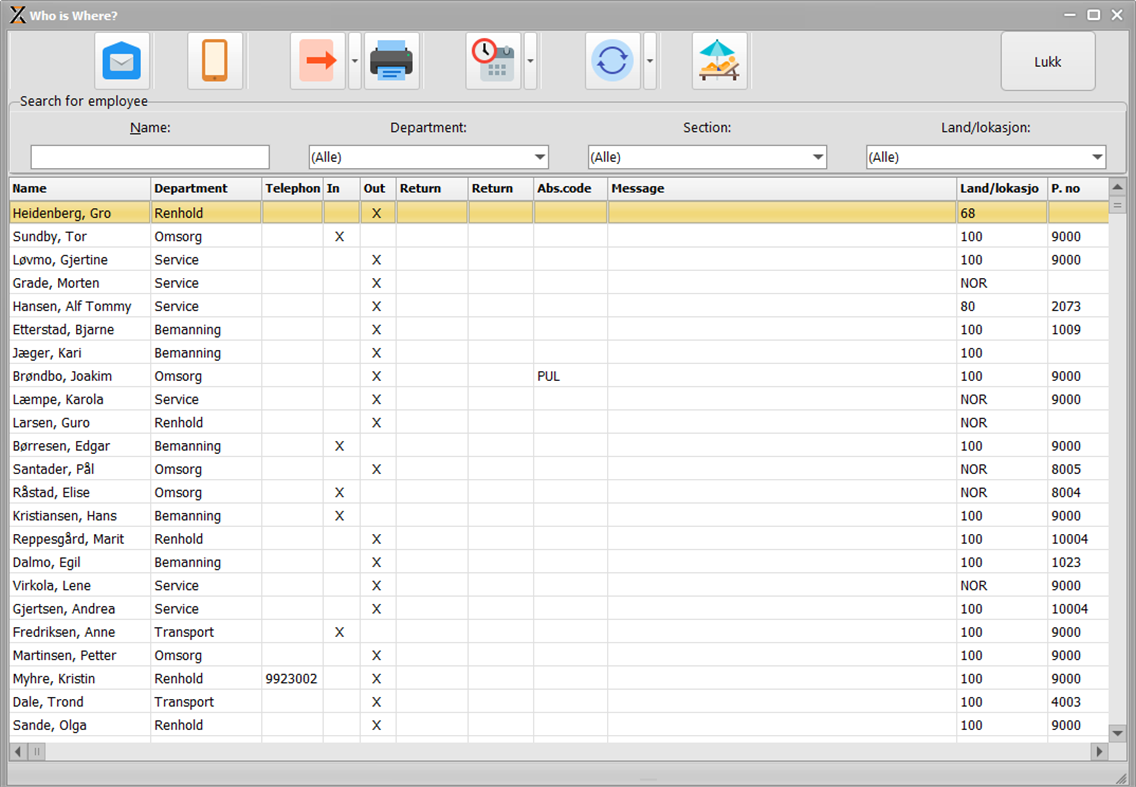Open the Department filter combo box
This screenshot has height=787, width=1136.
pos(428,156)
